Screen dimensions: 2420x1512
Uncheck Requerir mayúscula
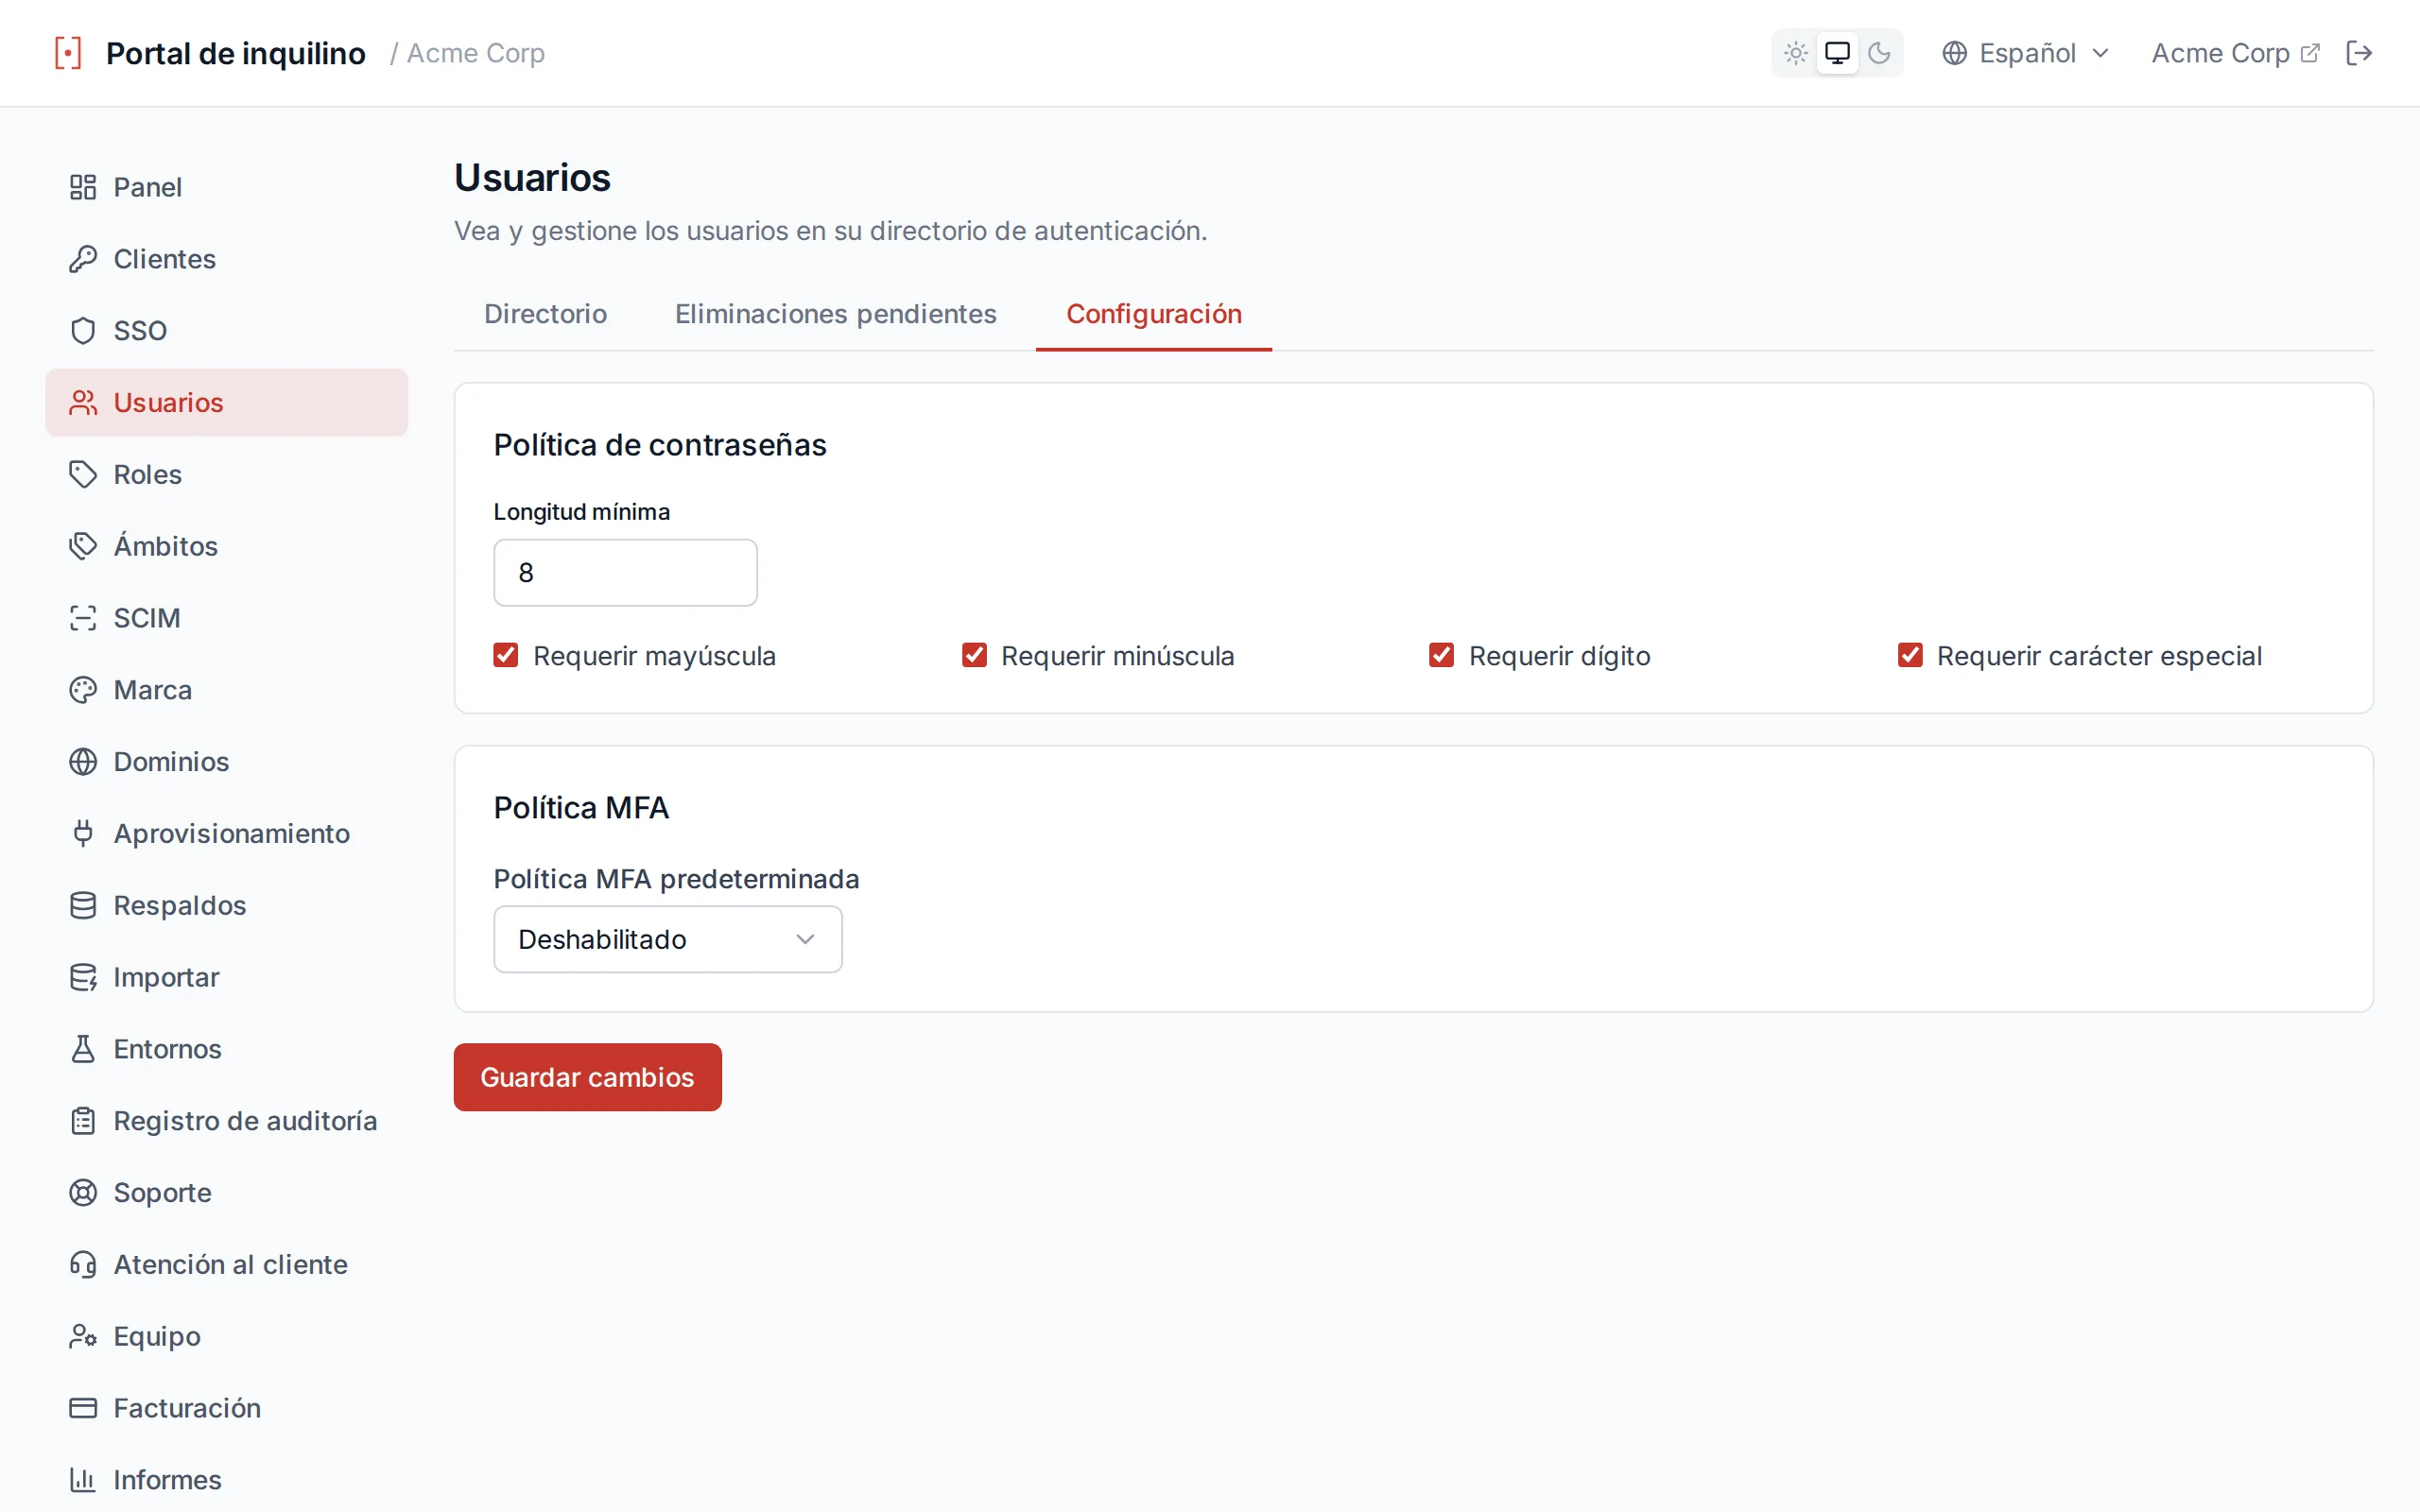[x=506, y=655]
